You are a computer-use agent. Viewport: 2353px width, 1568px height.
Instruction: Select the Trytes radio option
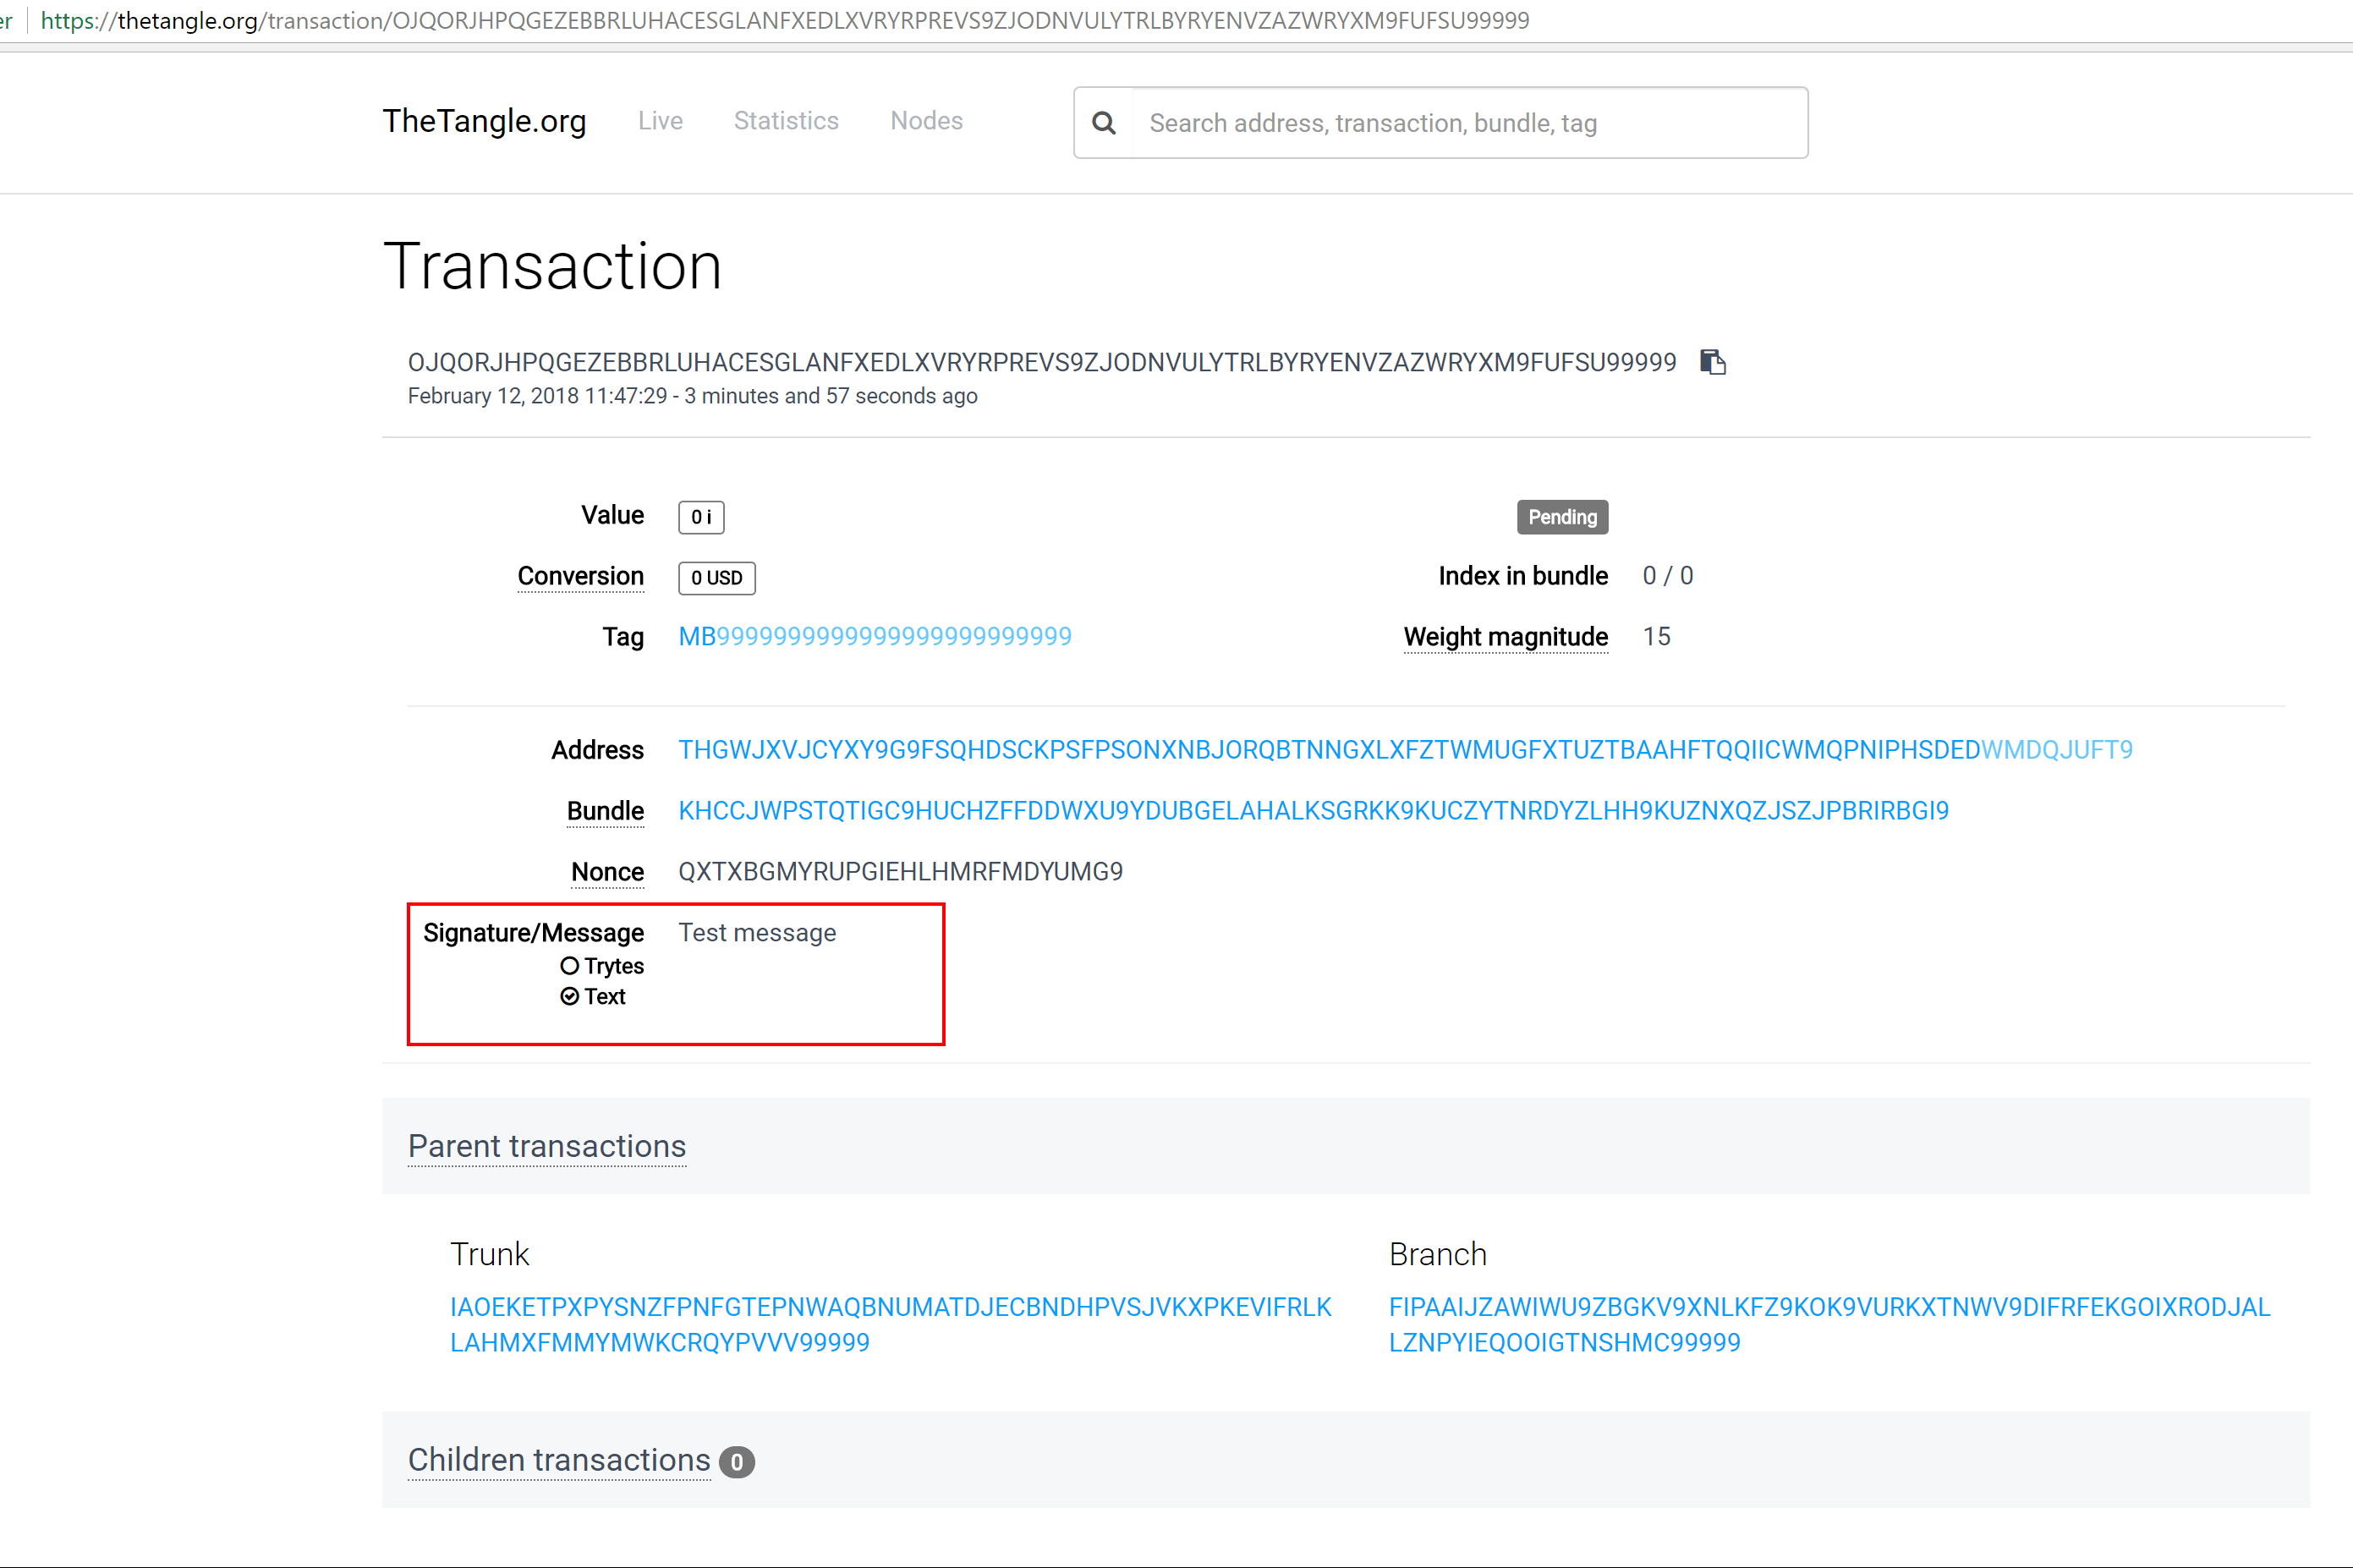(570, 966)
